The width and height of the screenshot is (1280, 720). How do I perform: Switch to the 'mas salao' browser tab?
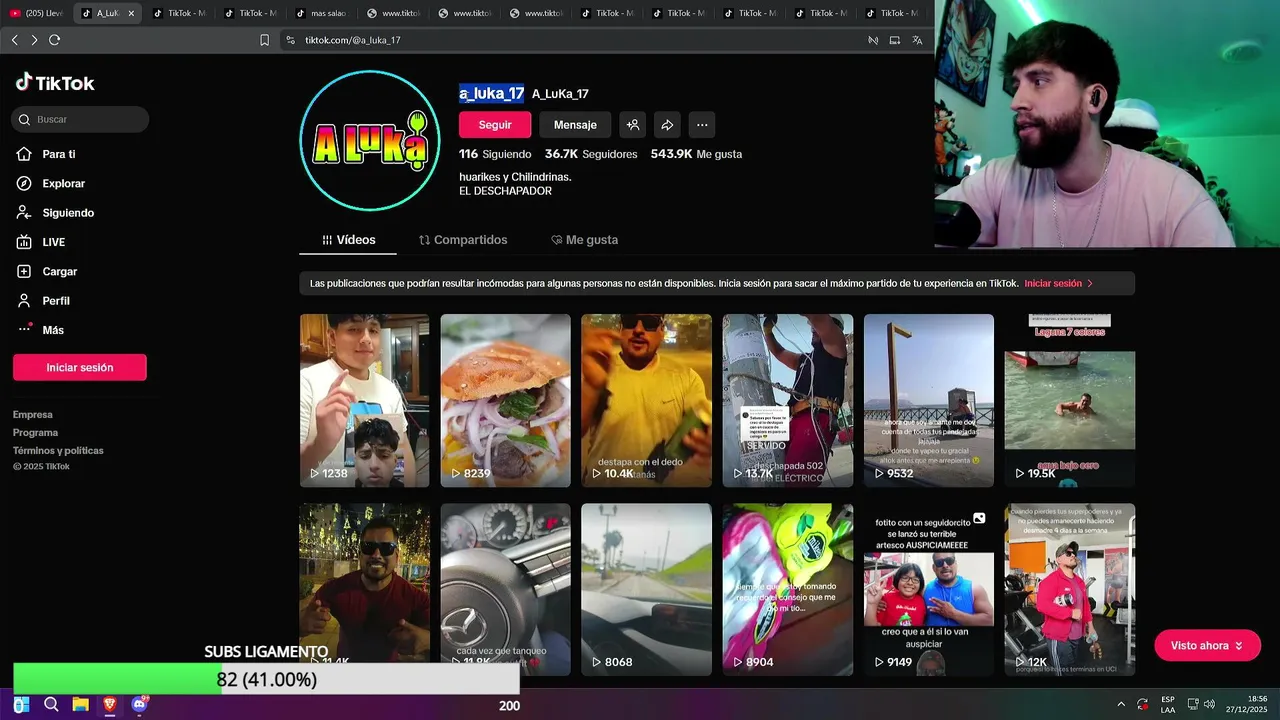click(323, 13)
